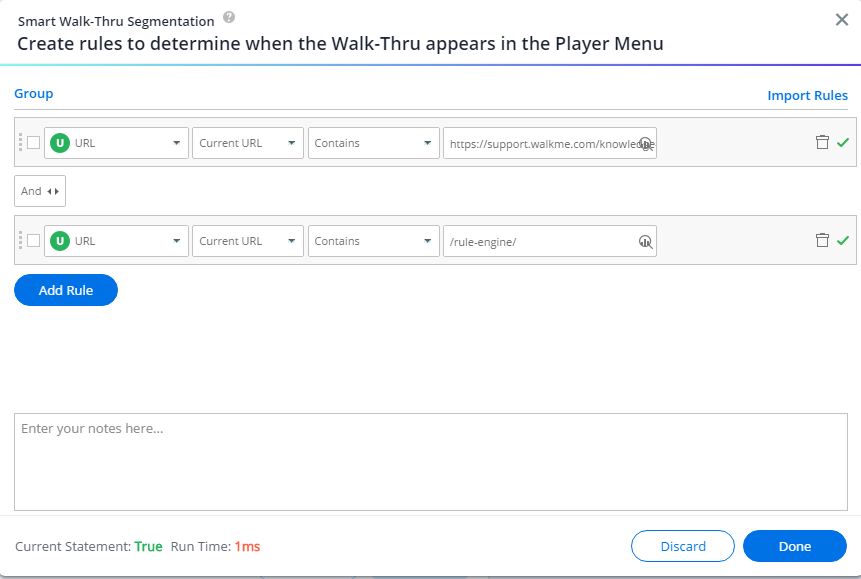
Task: Open the second rule's Current URL dropdown
Action: coord(248,241)
